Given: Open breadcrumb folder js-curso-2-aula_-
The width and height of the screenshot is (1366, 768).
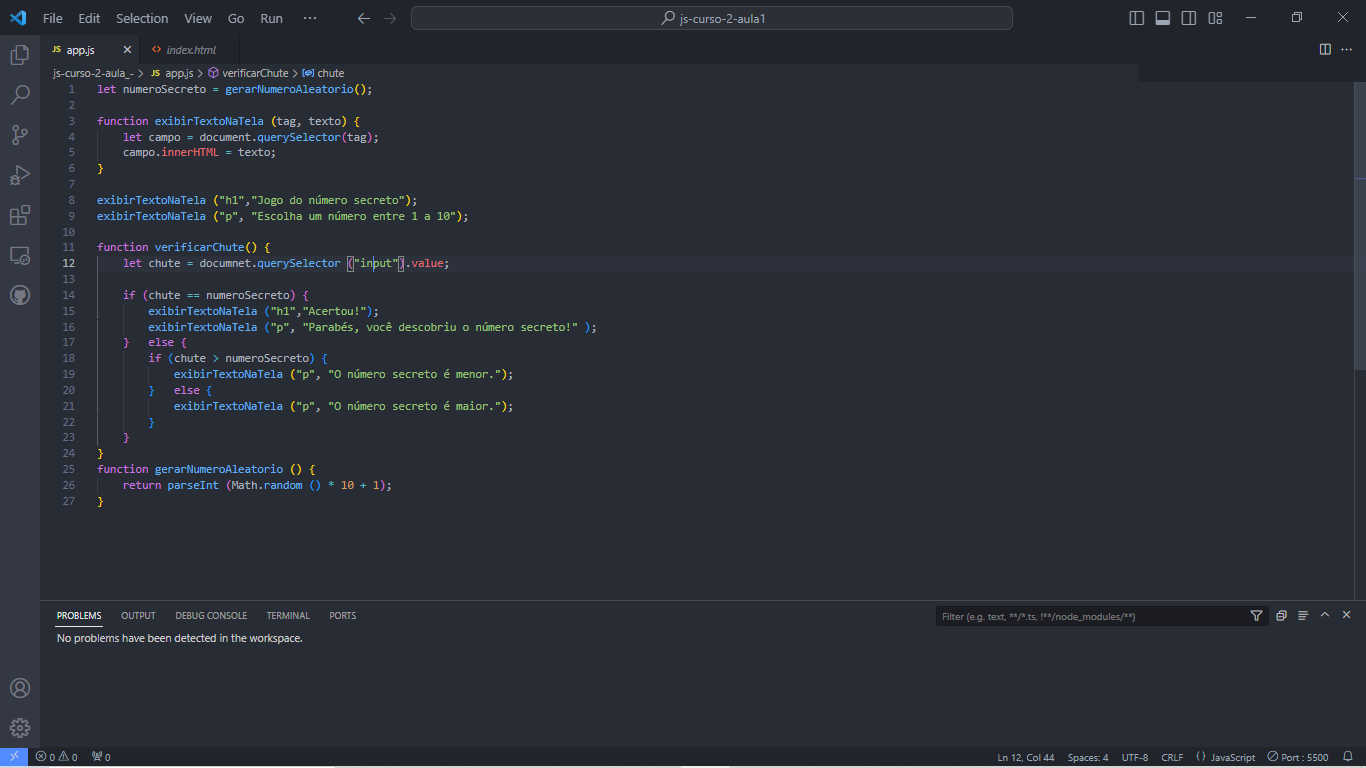Looking at the screenshot, I should click(x=93, y=73).
